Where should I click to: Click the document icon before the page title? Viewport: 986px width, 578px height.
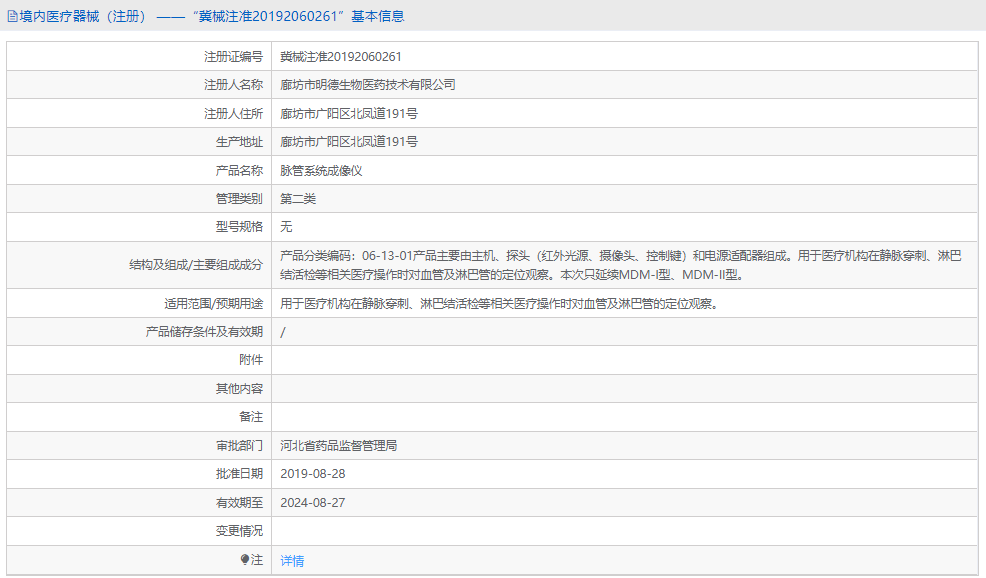14,15
